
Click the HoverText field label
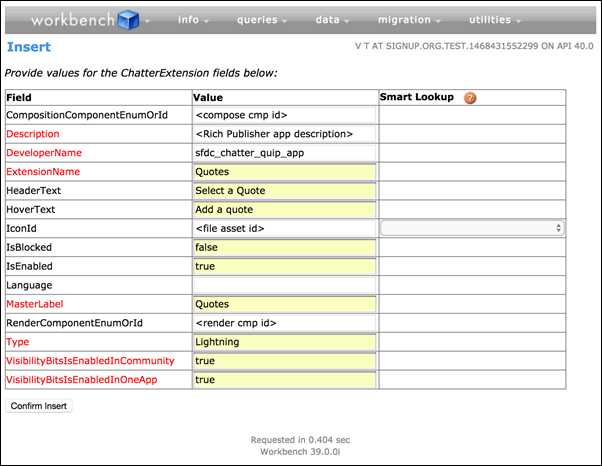(x=31, y=210)
